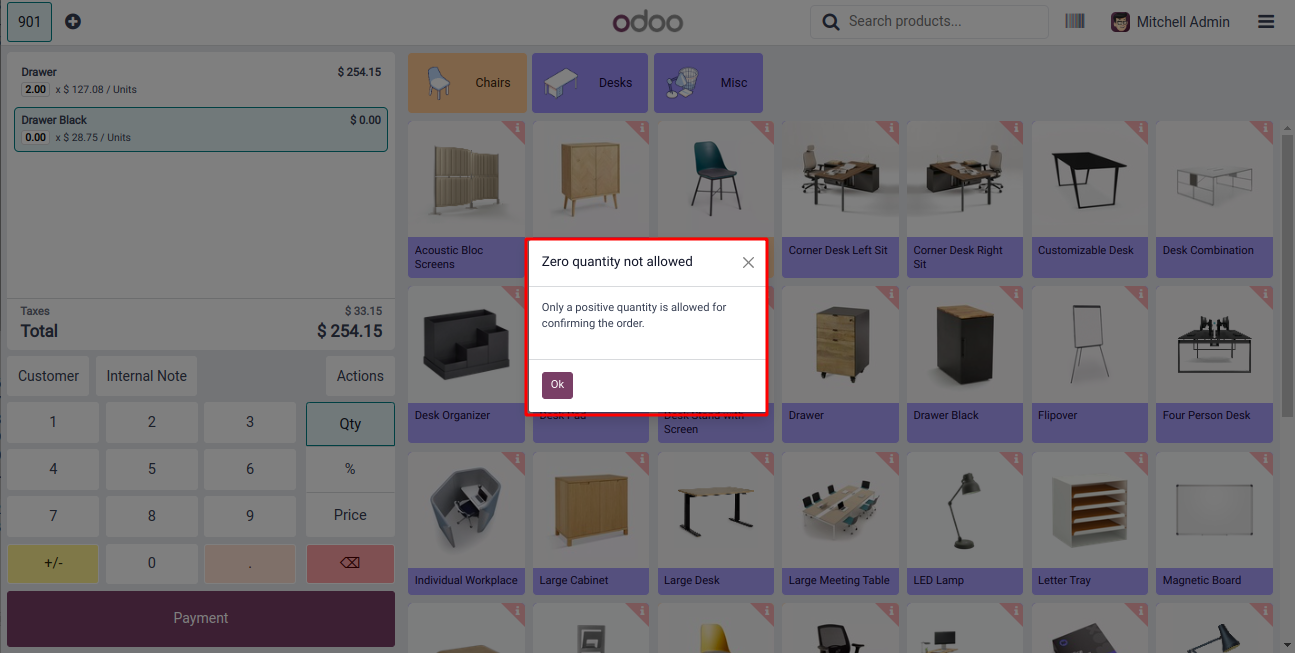
Task: Click info icon on Customizable Desk
Action: pos(1140,130)
